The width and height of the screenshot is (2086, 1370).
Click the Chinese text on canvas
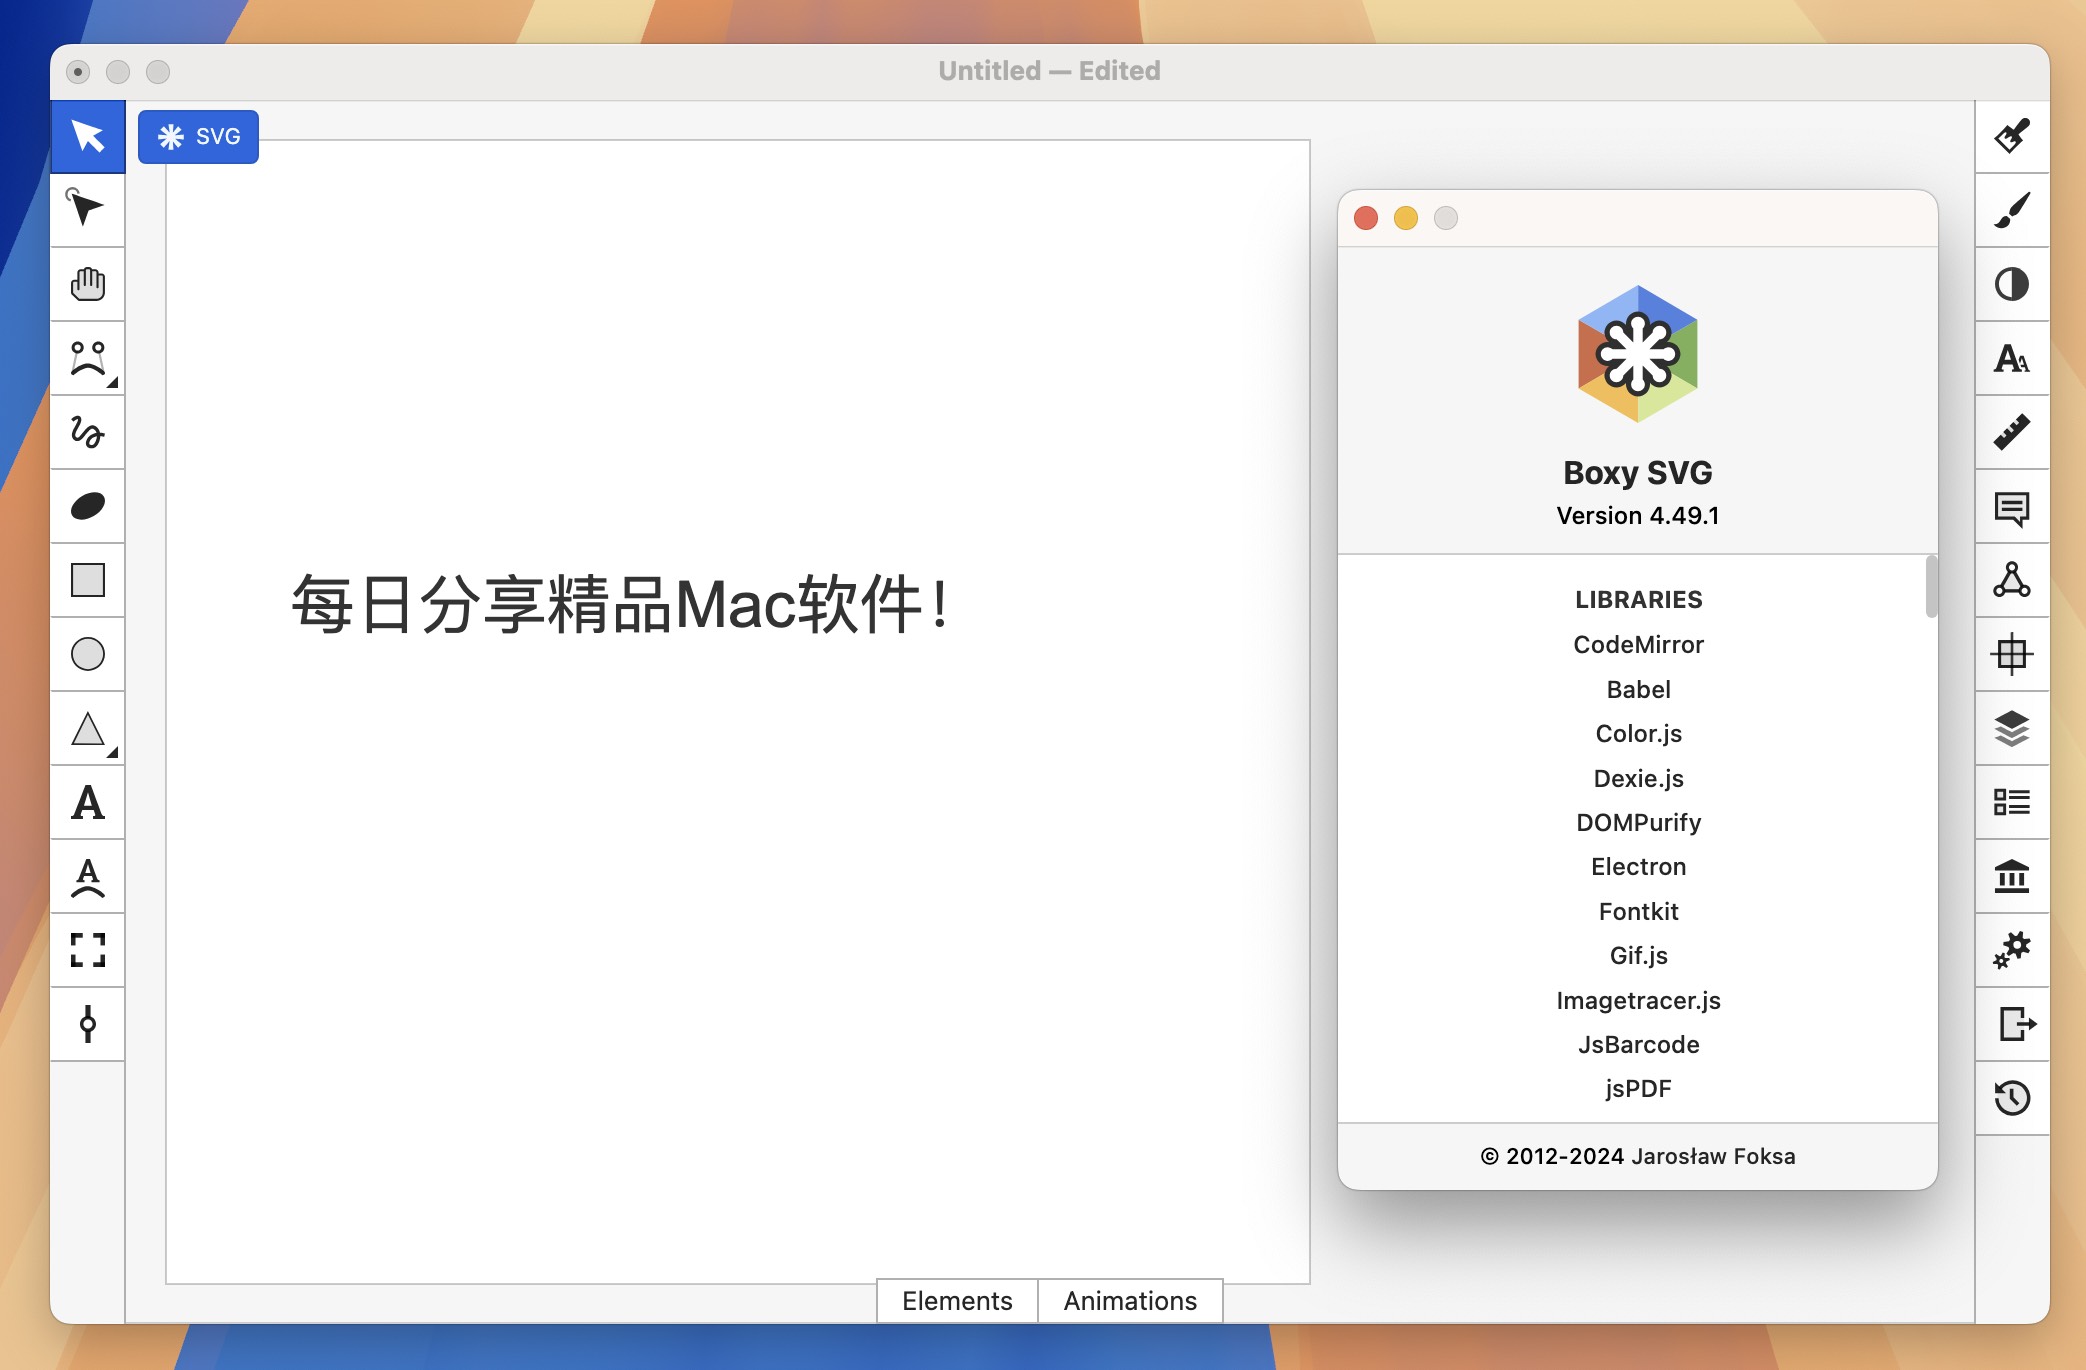point(620,604)
